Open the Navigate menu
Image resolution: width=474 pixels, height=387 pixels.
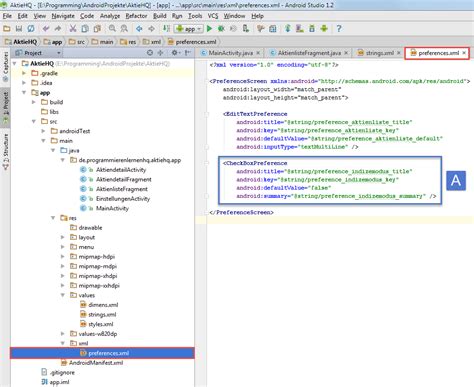pos(63,16)
